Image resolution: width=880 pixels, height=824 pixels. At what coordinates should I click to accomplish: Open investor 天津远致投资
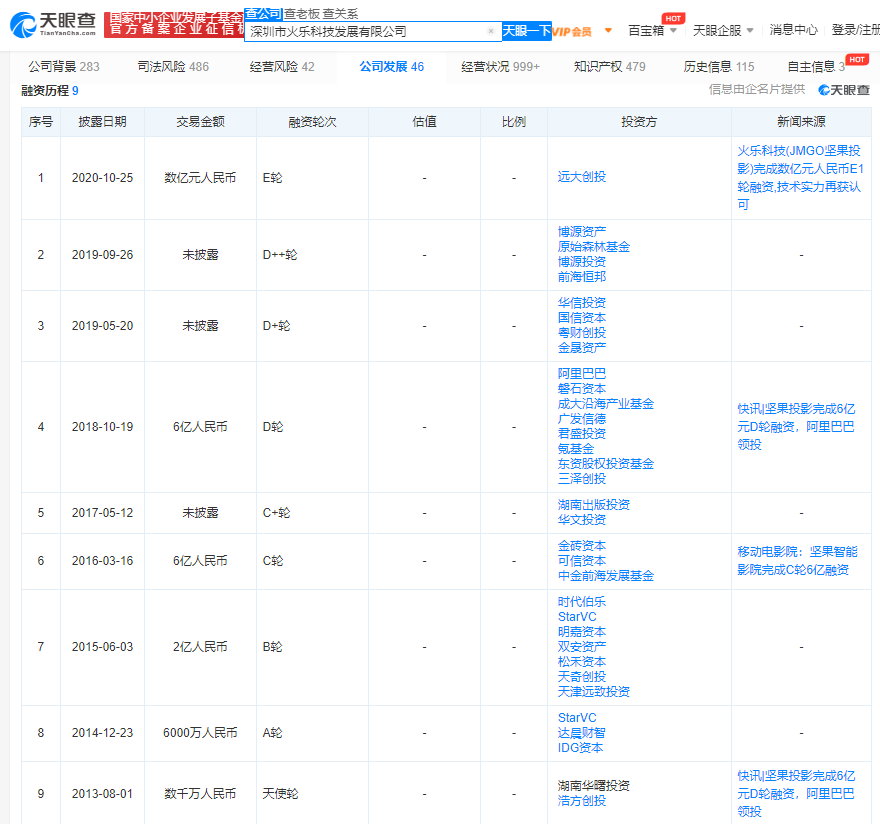(x=594, y=692)
